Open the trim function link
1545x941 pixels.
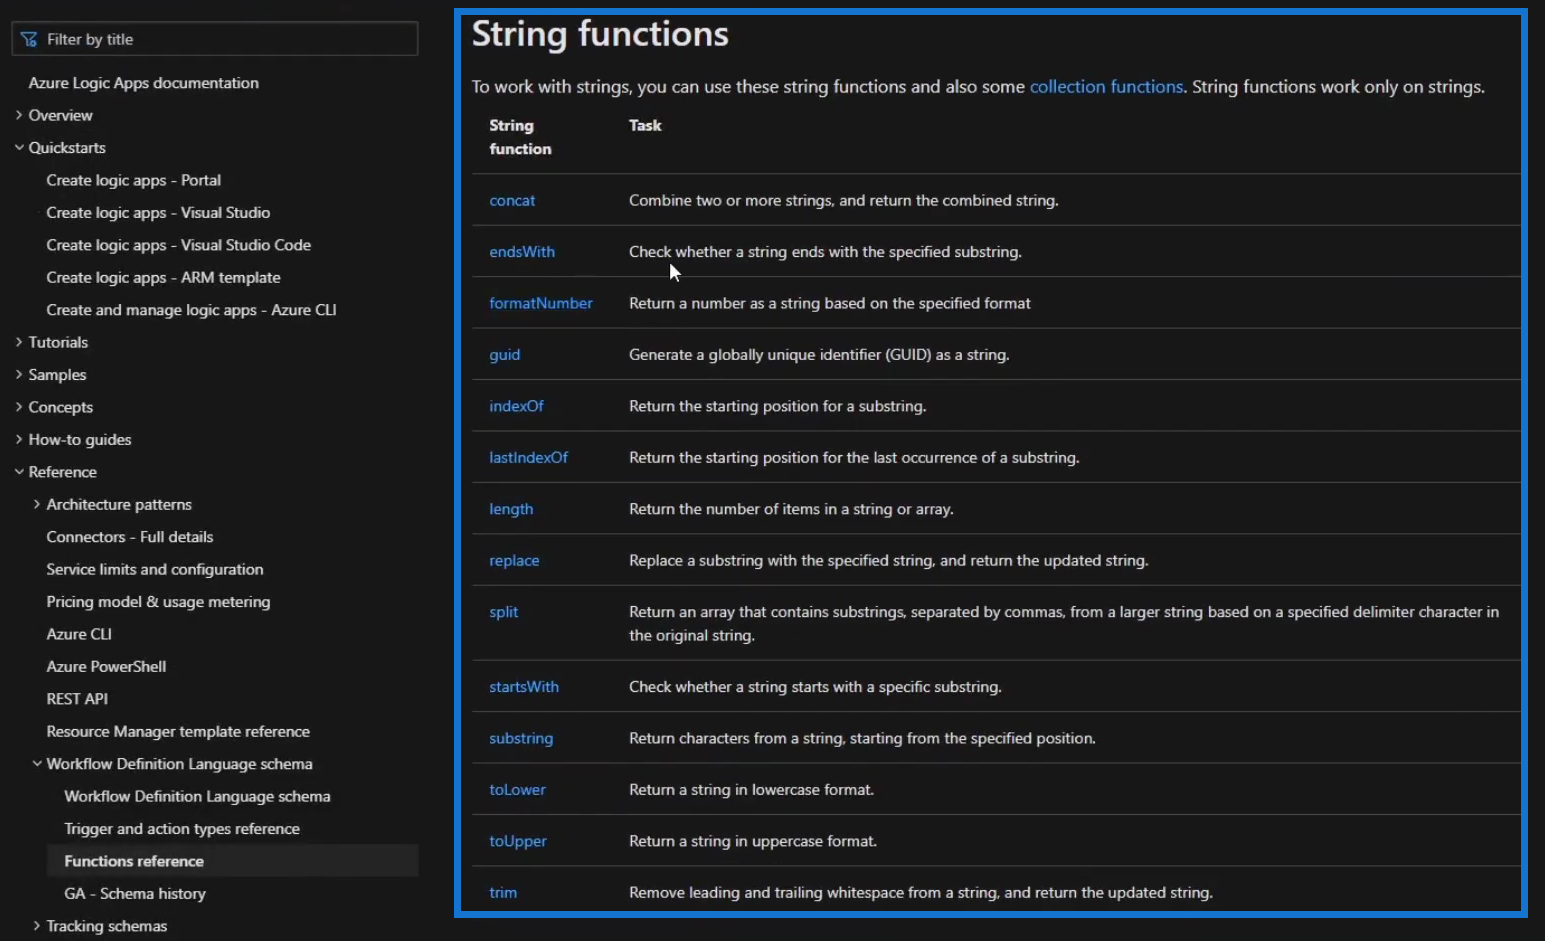(503, 893)
